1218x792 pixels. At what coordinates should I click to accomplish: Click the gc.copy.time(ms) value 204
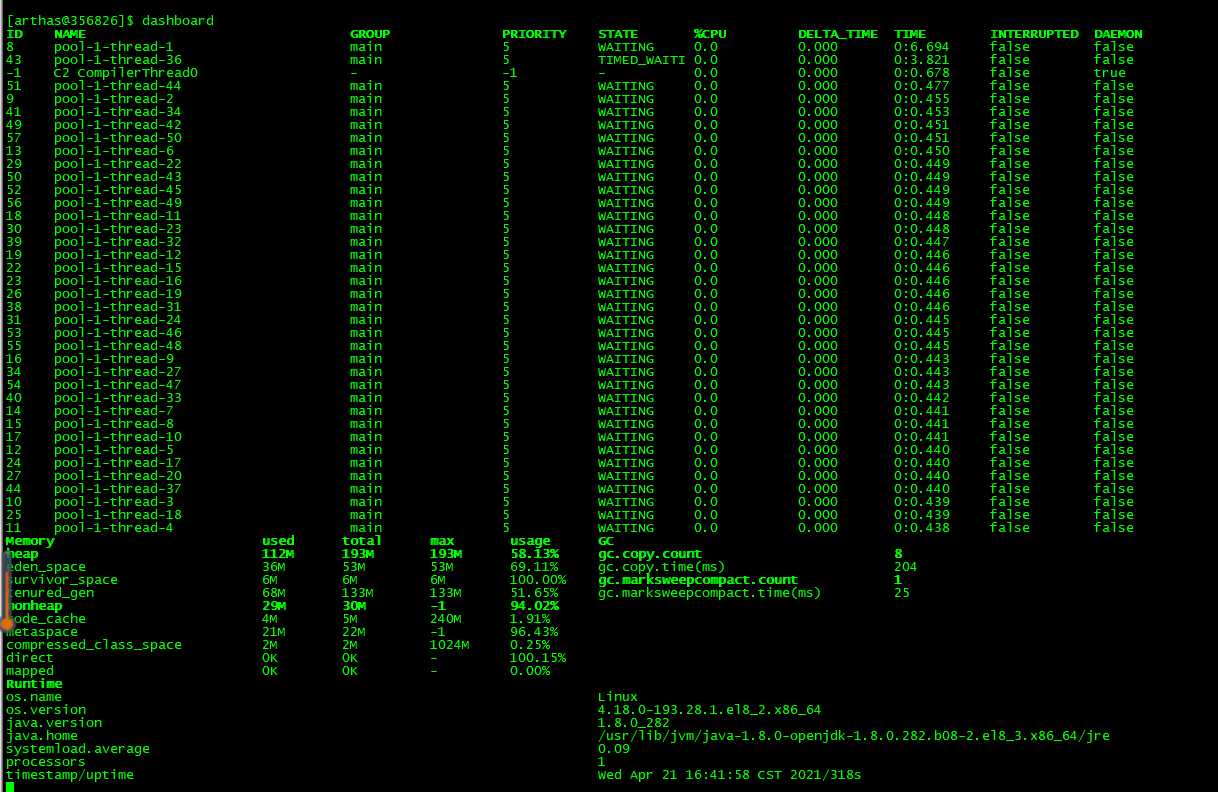coord(906,567)
